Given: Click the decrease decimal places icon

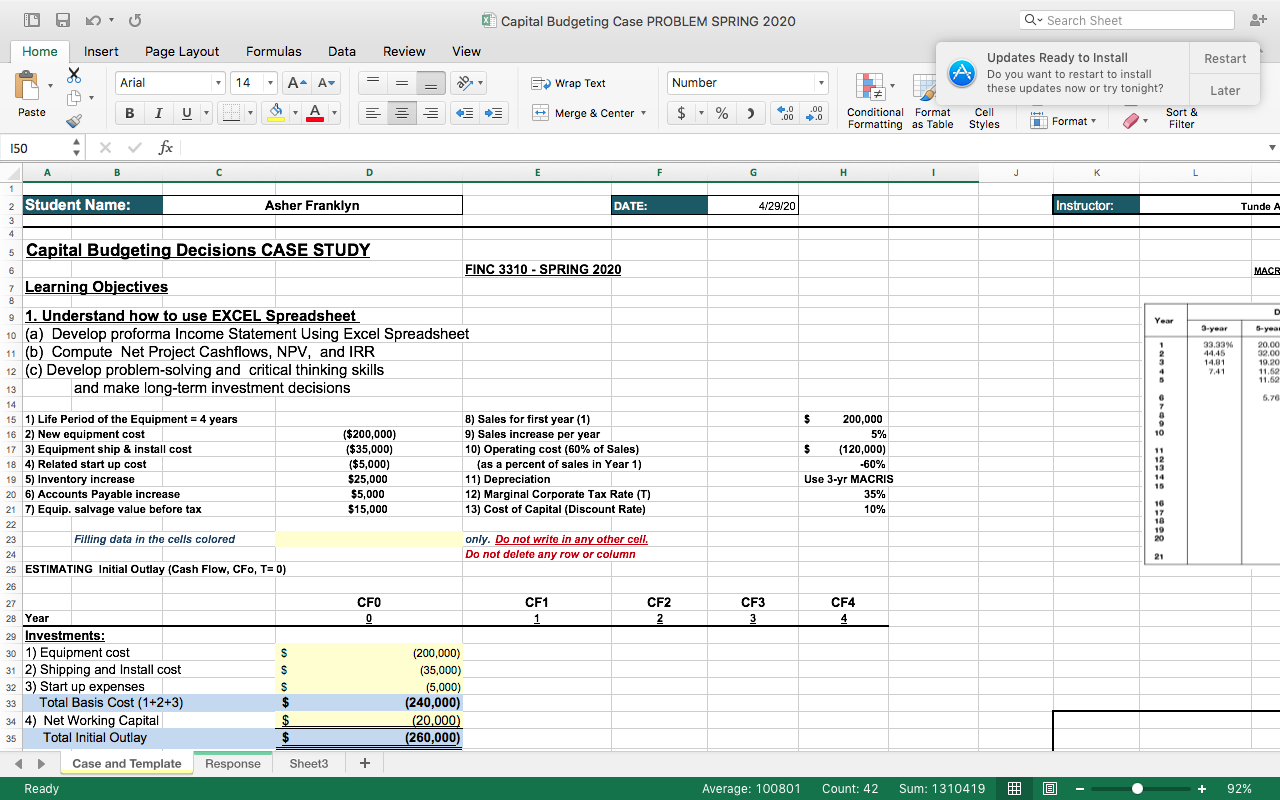Looking at the screenshot, I should click(816, 114).
